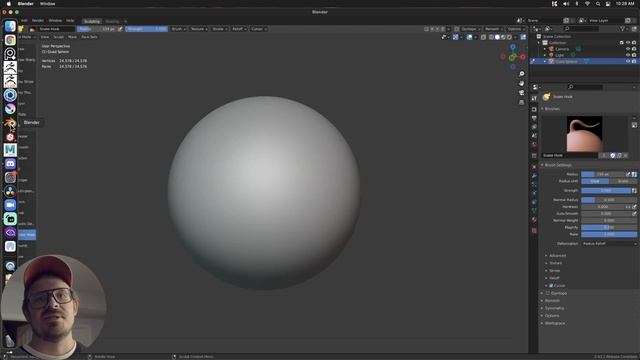Open the Material properties tab icon
The height and width of the screenshot is (360, 640).
pyautogui.click(x=534, y=220)
